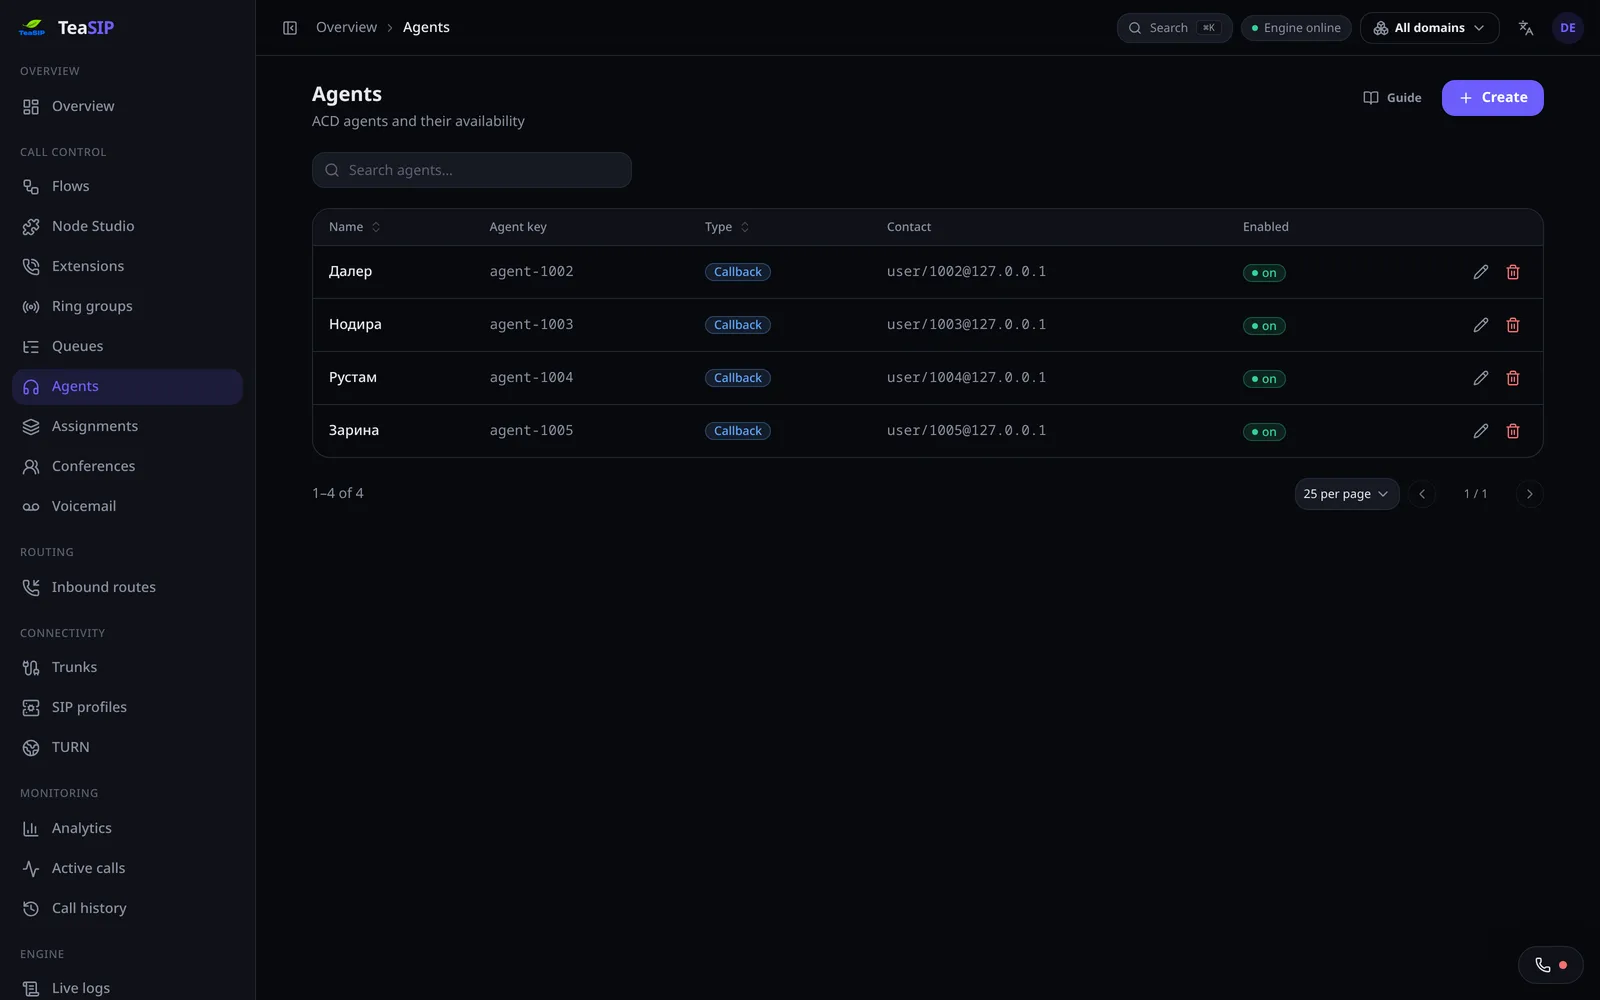Image resolution: width=1600 pixels, height=1000 pixels.
Task: Click the Trunks icon in sidebar
Action: pyautogui.click(x=31, y=668)
